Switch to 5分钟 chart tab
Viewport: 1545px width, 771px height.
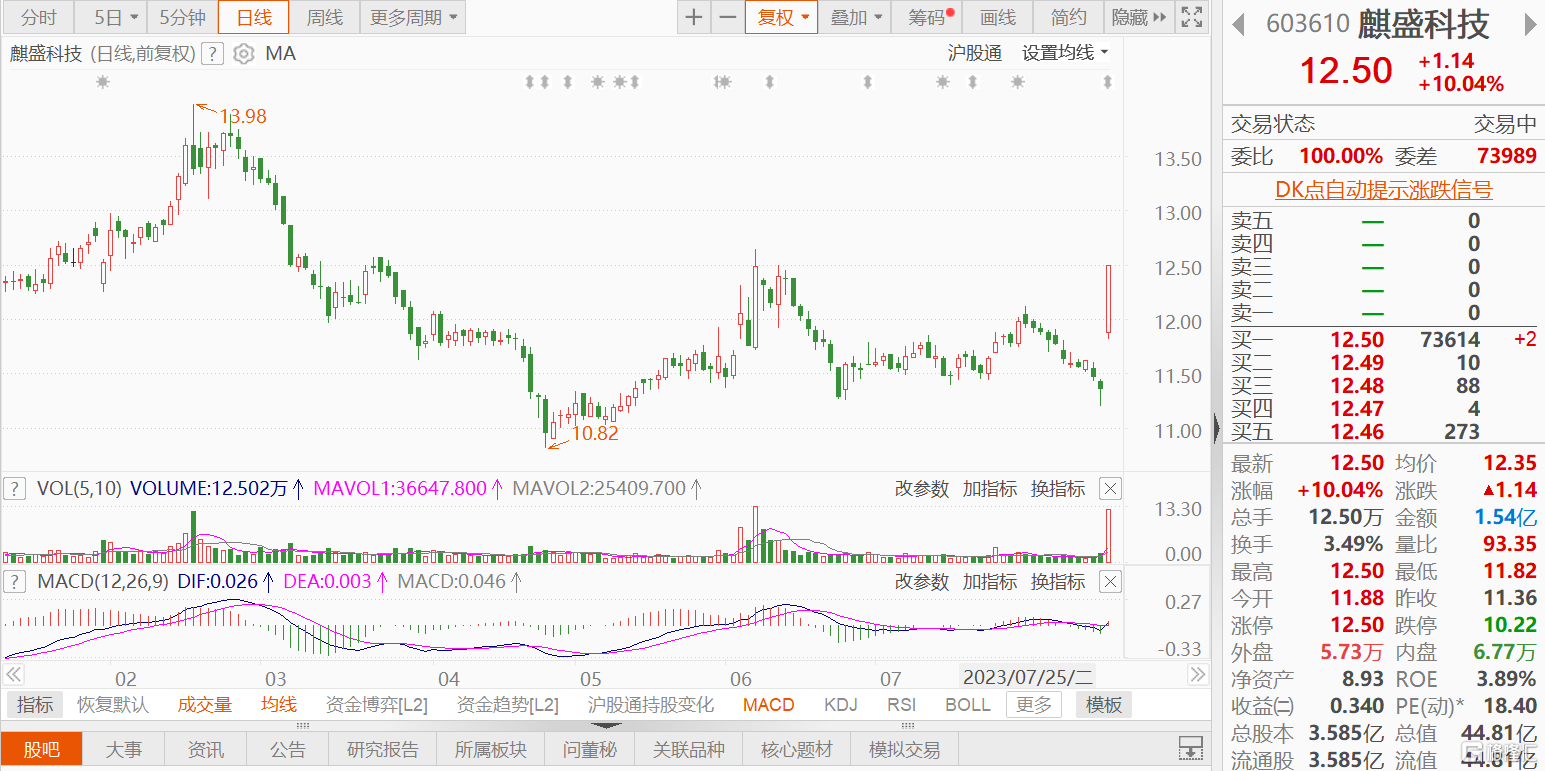(183, 17)
